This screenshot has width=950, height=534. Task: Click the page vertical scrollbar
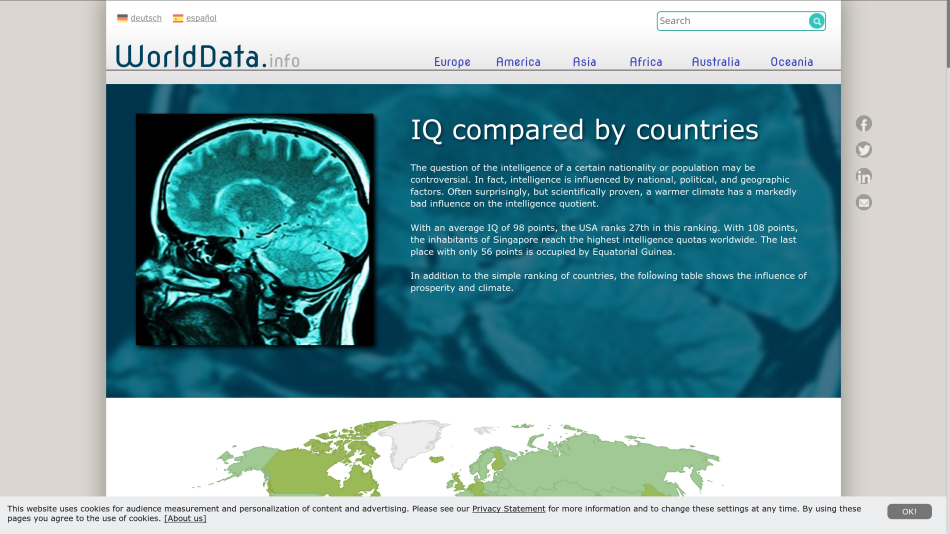pyautogui.click(x=947, y=34)
